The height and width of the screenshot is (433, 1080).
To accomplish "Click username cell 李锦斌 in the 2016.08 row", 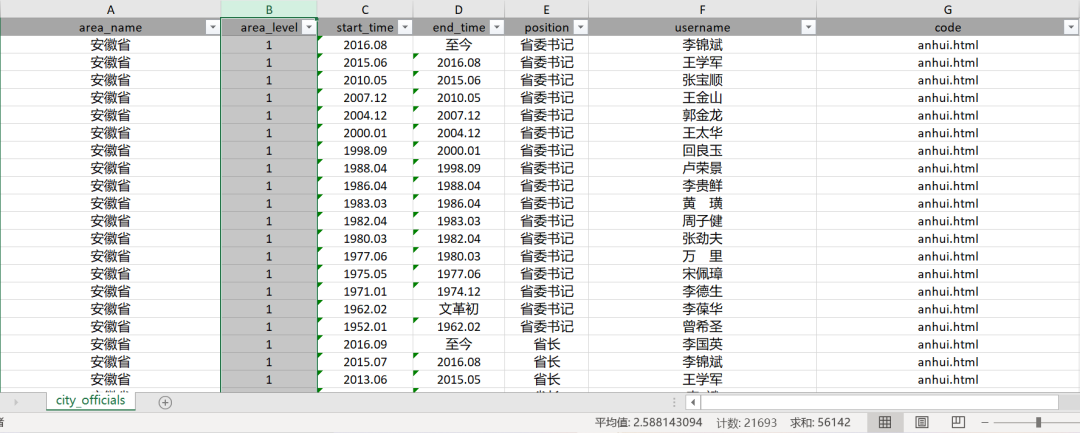I will point(703,45).
